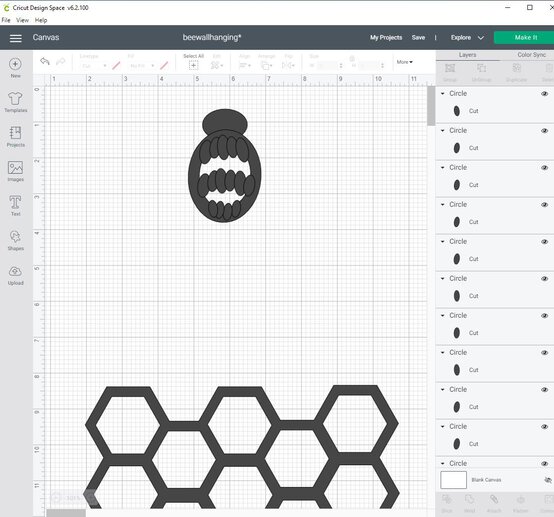Open the Projects sidebar icon
554x517 pixels.
(x=15, y=133)
